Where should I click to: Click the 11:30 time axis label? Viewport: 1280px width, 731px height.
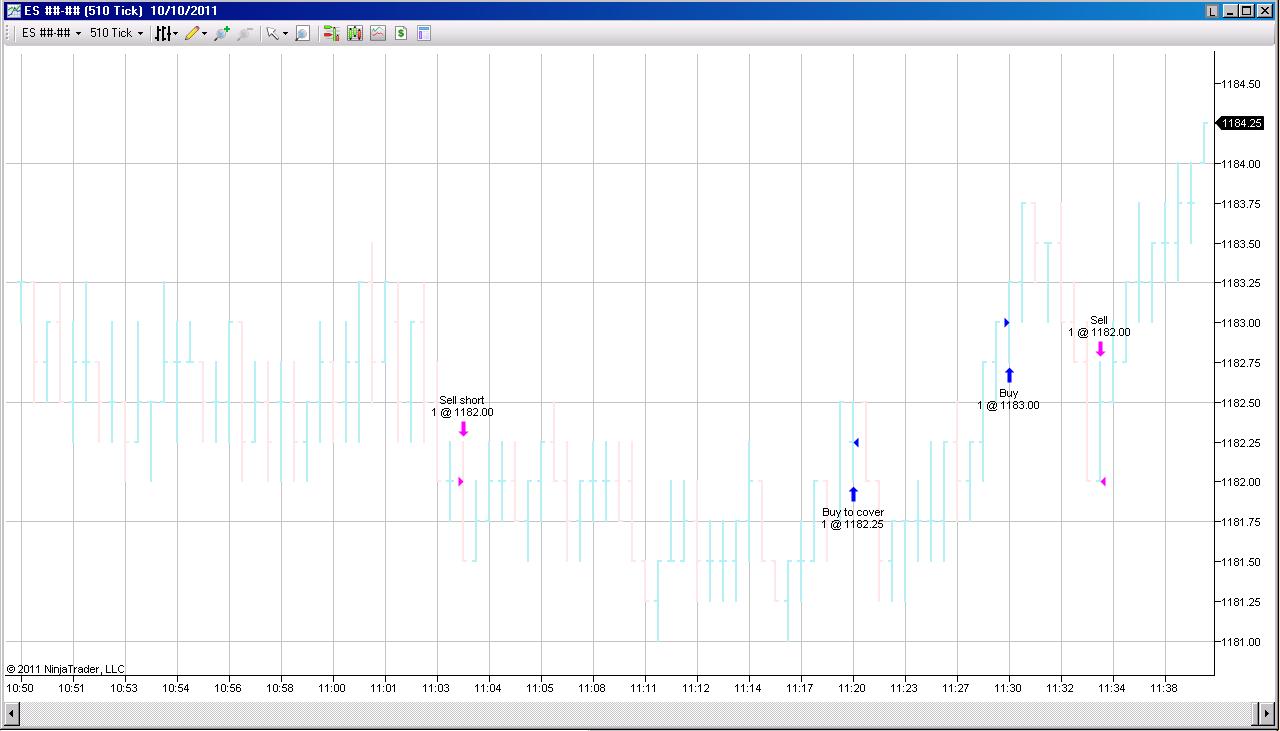tap(1008, 688)
